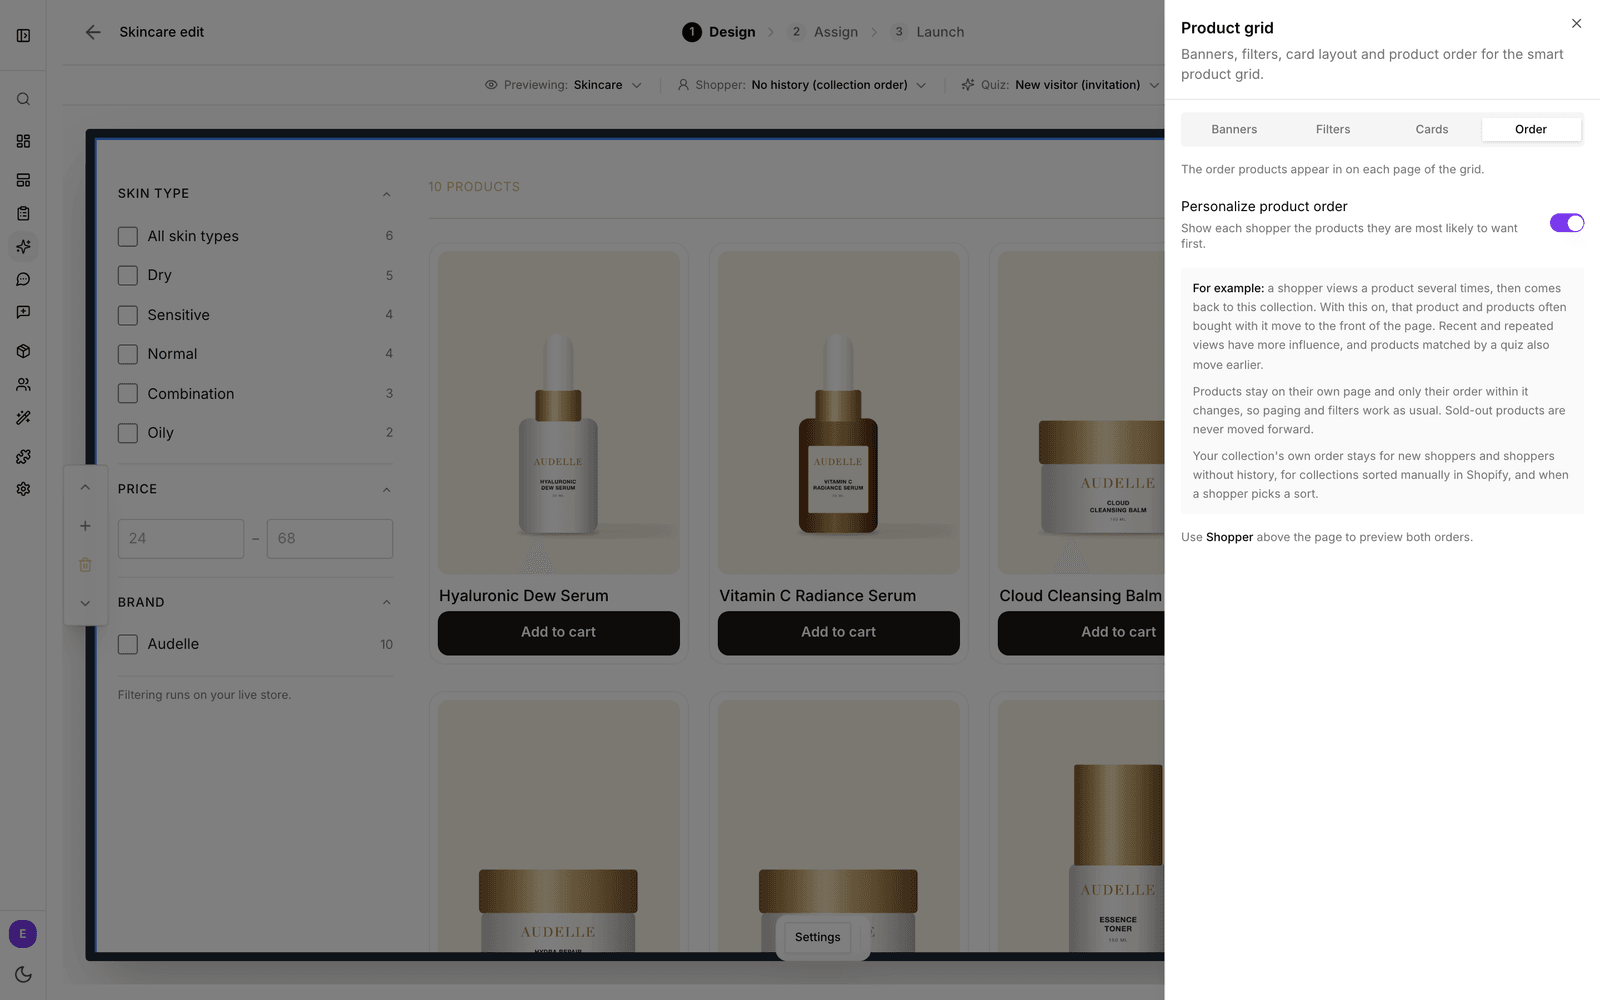
Task: Open the clipboard list icon in sidebar
Action: pyautogui.click(x=23, y=213)
